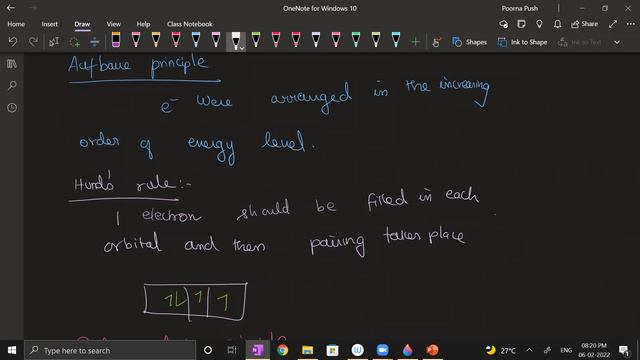Click the 27°C weather widget
This screenshot has height=360, width=640.
pos(500,350)
